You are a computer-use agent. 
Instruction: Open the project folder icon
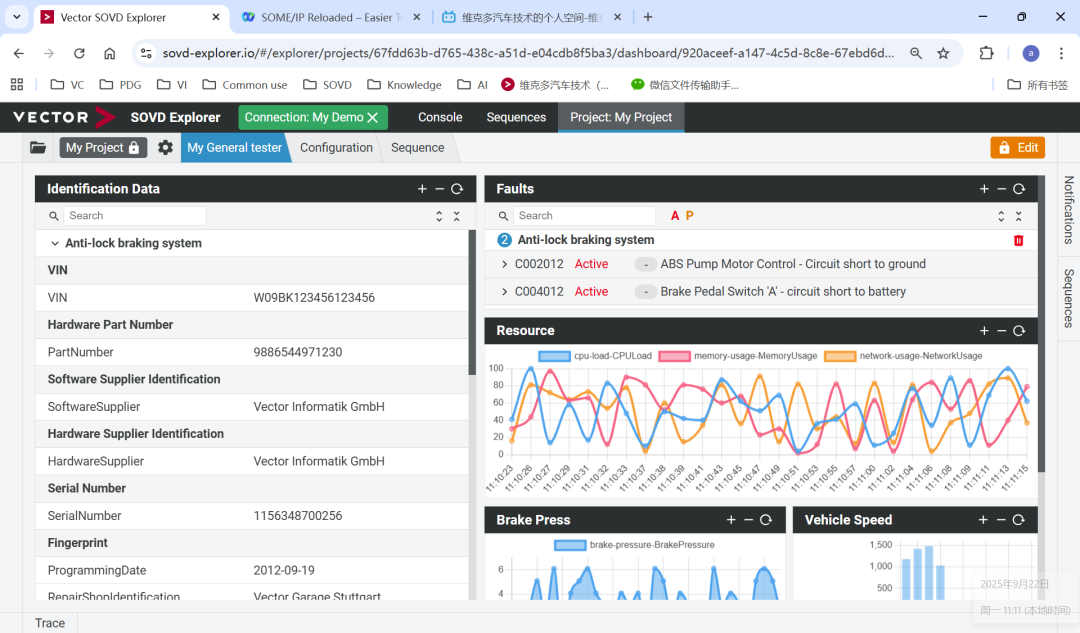click(38, 147)
